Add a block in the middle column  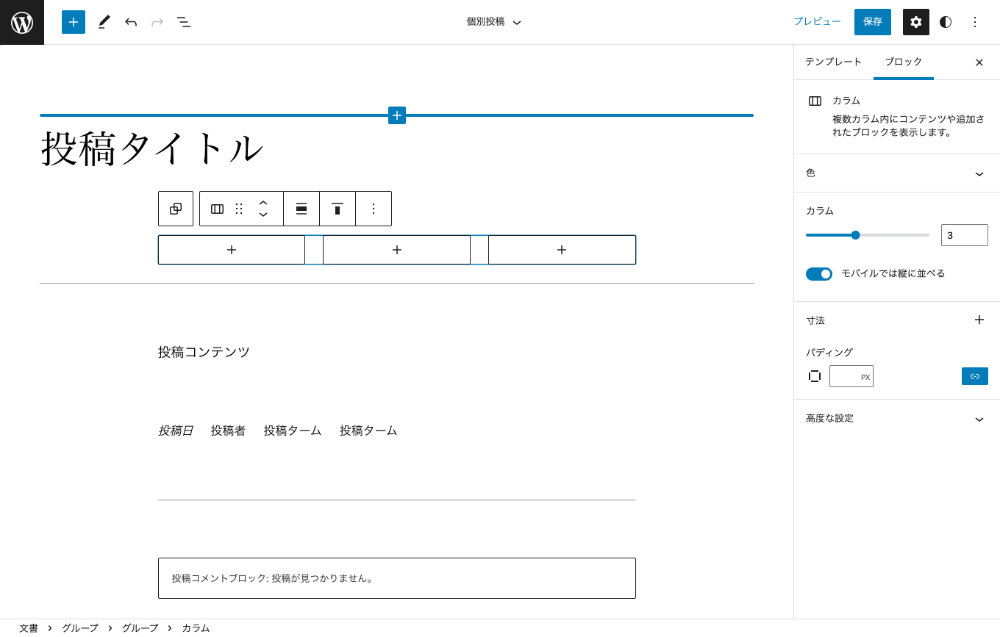397,250
